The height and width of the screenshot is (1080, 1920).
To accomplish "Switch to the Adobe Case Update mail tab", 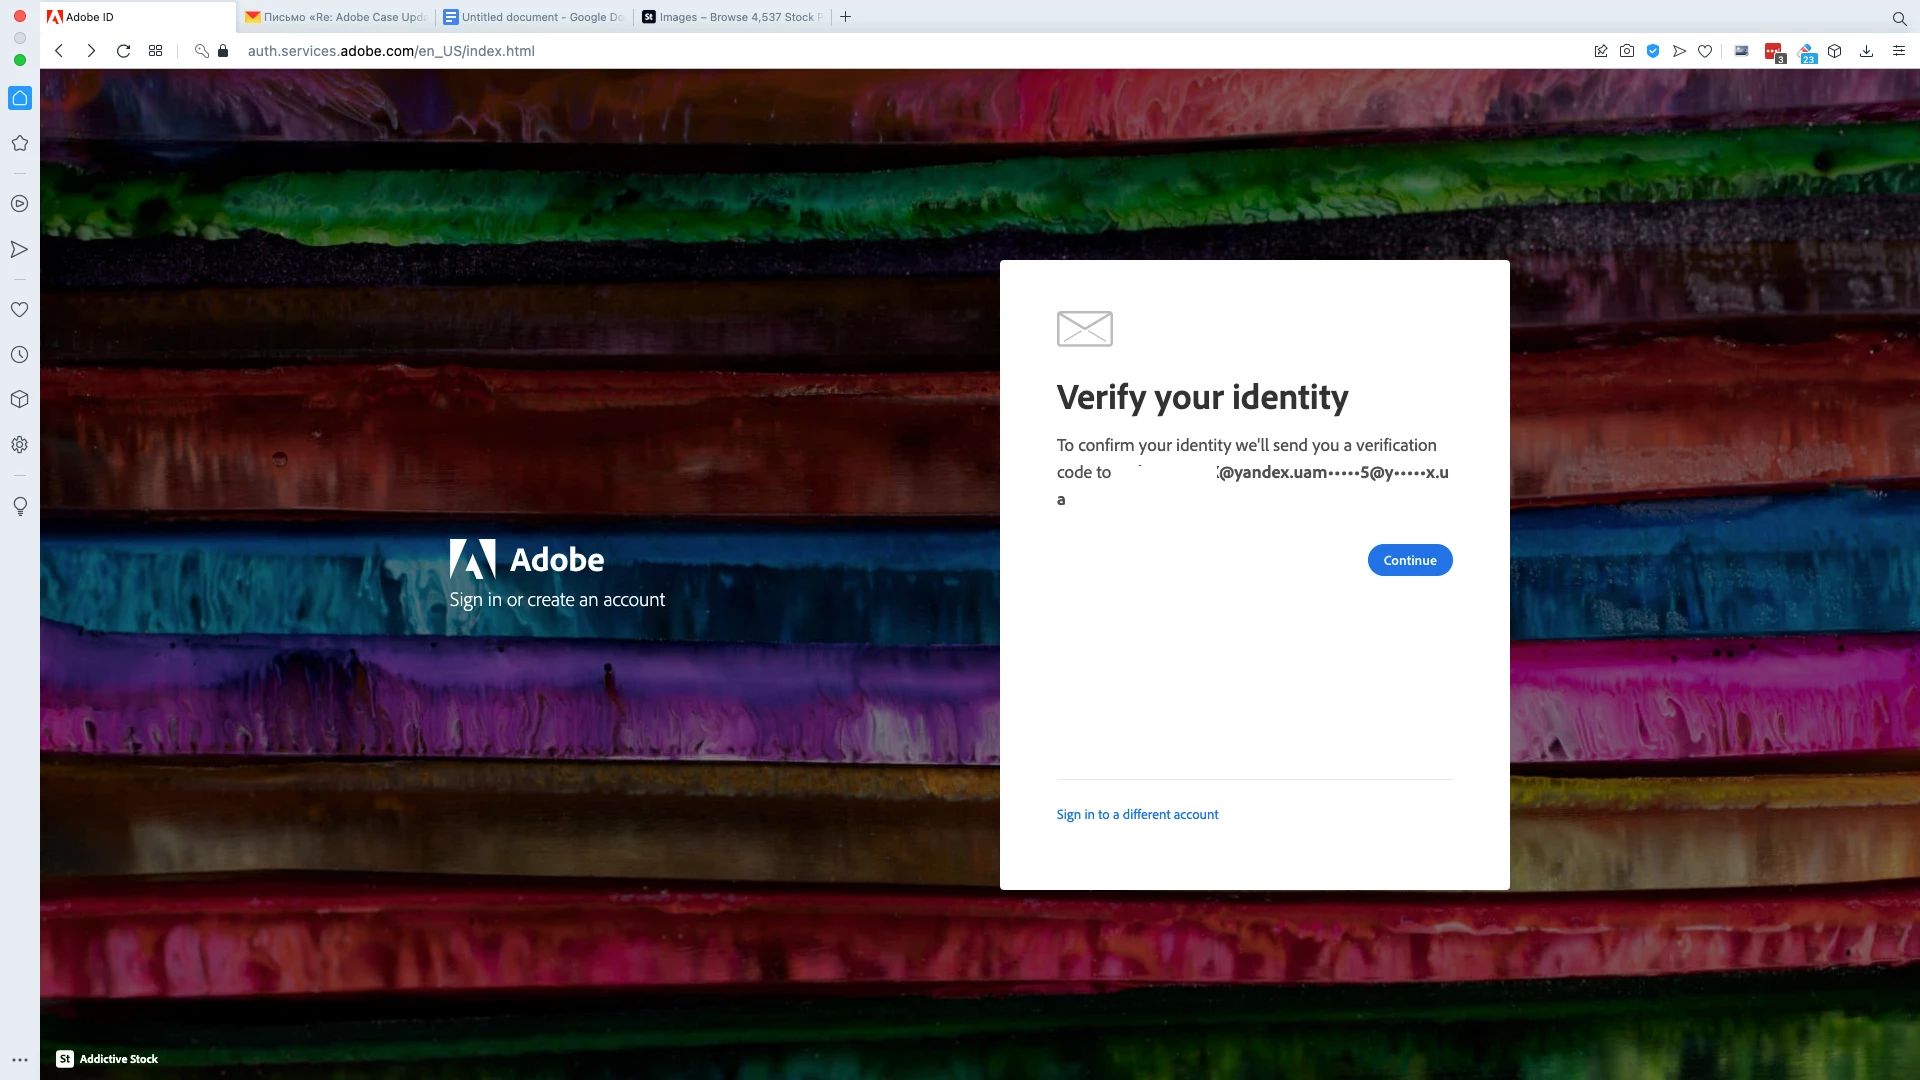I will 336,17.
